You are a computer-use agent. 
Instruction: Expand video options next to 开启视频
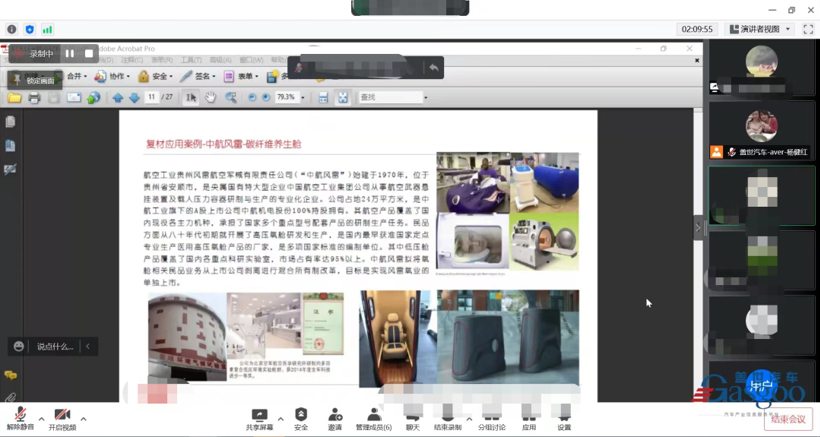pyautogui.click(x=83, y=419)
